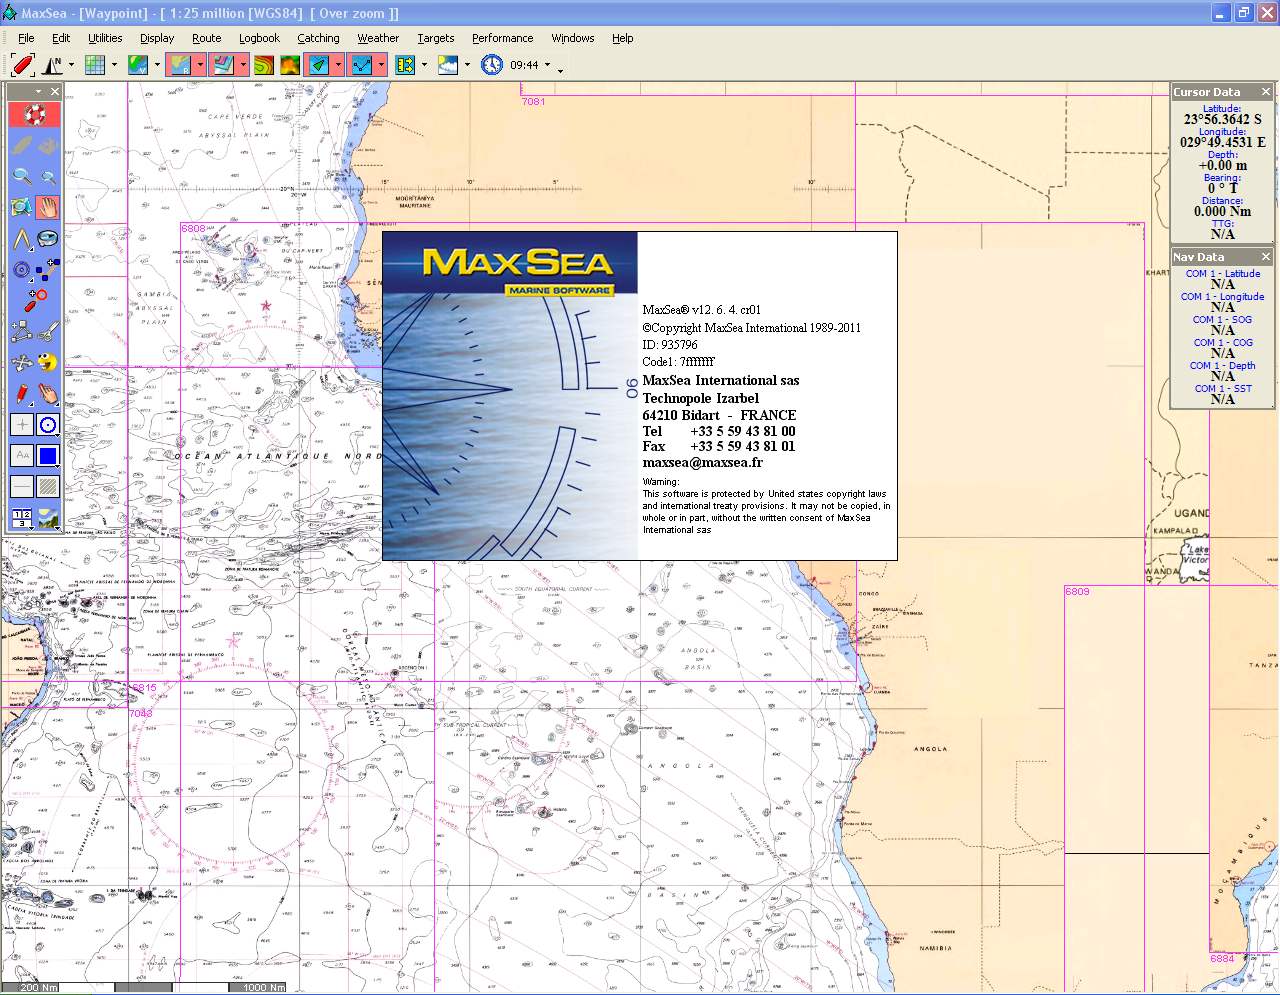Pick the blue fill color swatch
This screenshot has width=1280, height=995.
(47, 455)
